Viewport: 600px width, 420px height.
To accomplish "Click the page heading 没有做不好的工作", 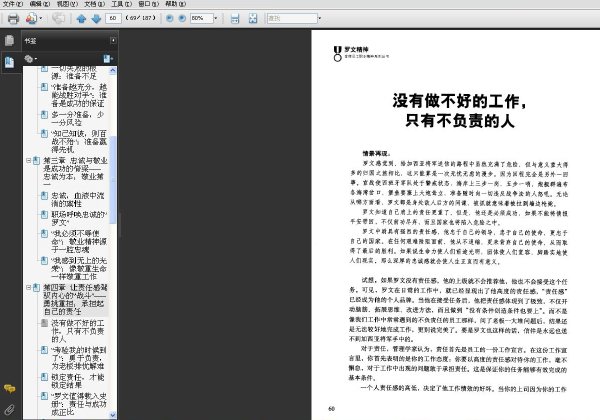I will (x=459, y=111).
